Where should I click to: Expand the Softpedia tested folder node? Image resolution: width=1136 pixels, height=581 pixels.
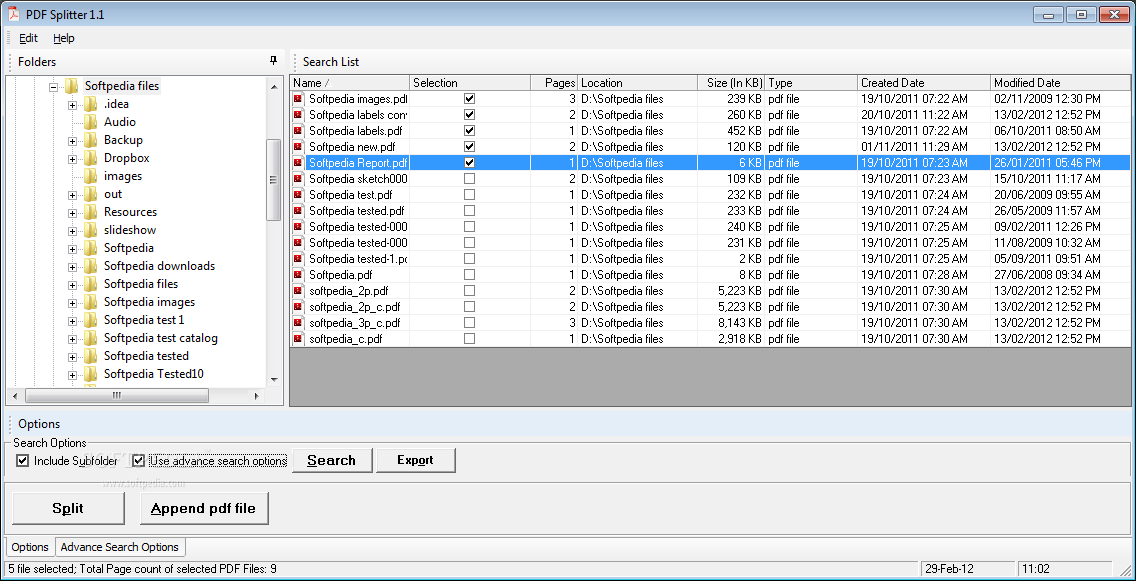(72, 357)
